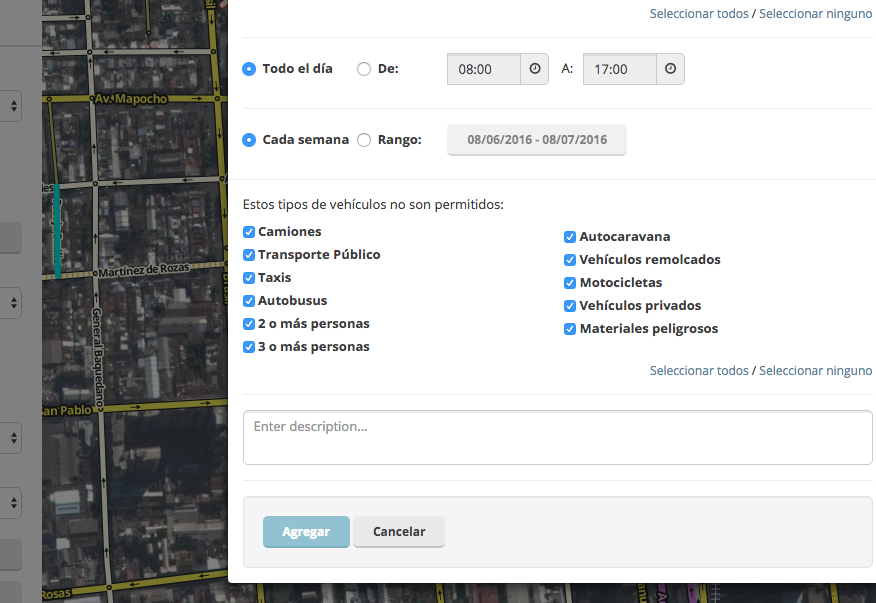Click the 08:00 start time field
876x603 pixels.
pos(484,69)
